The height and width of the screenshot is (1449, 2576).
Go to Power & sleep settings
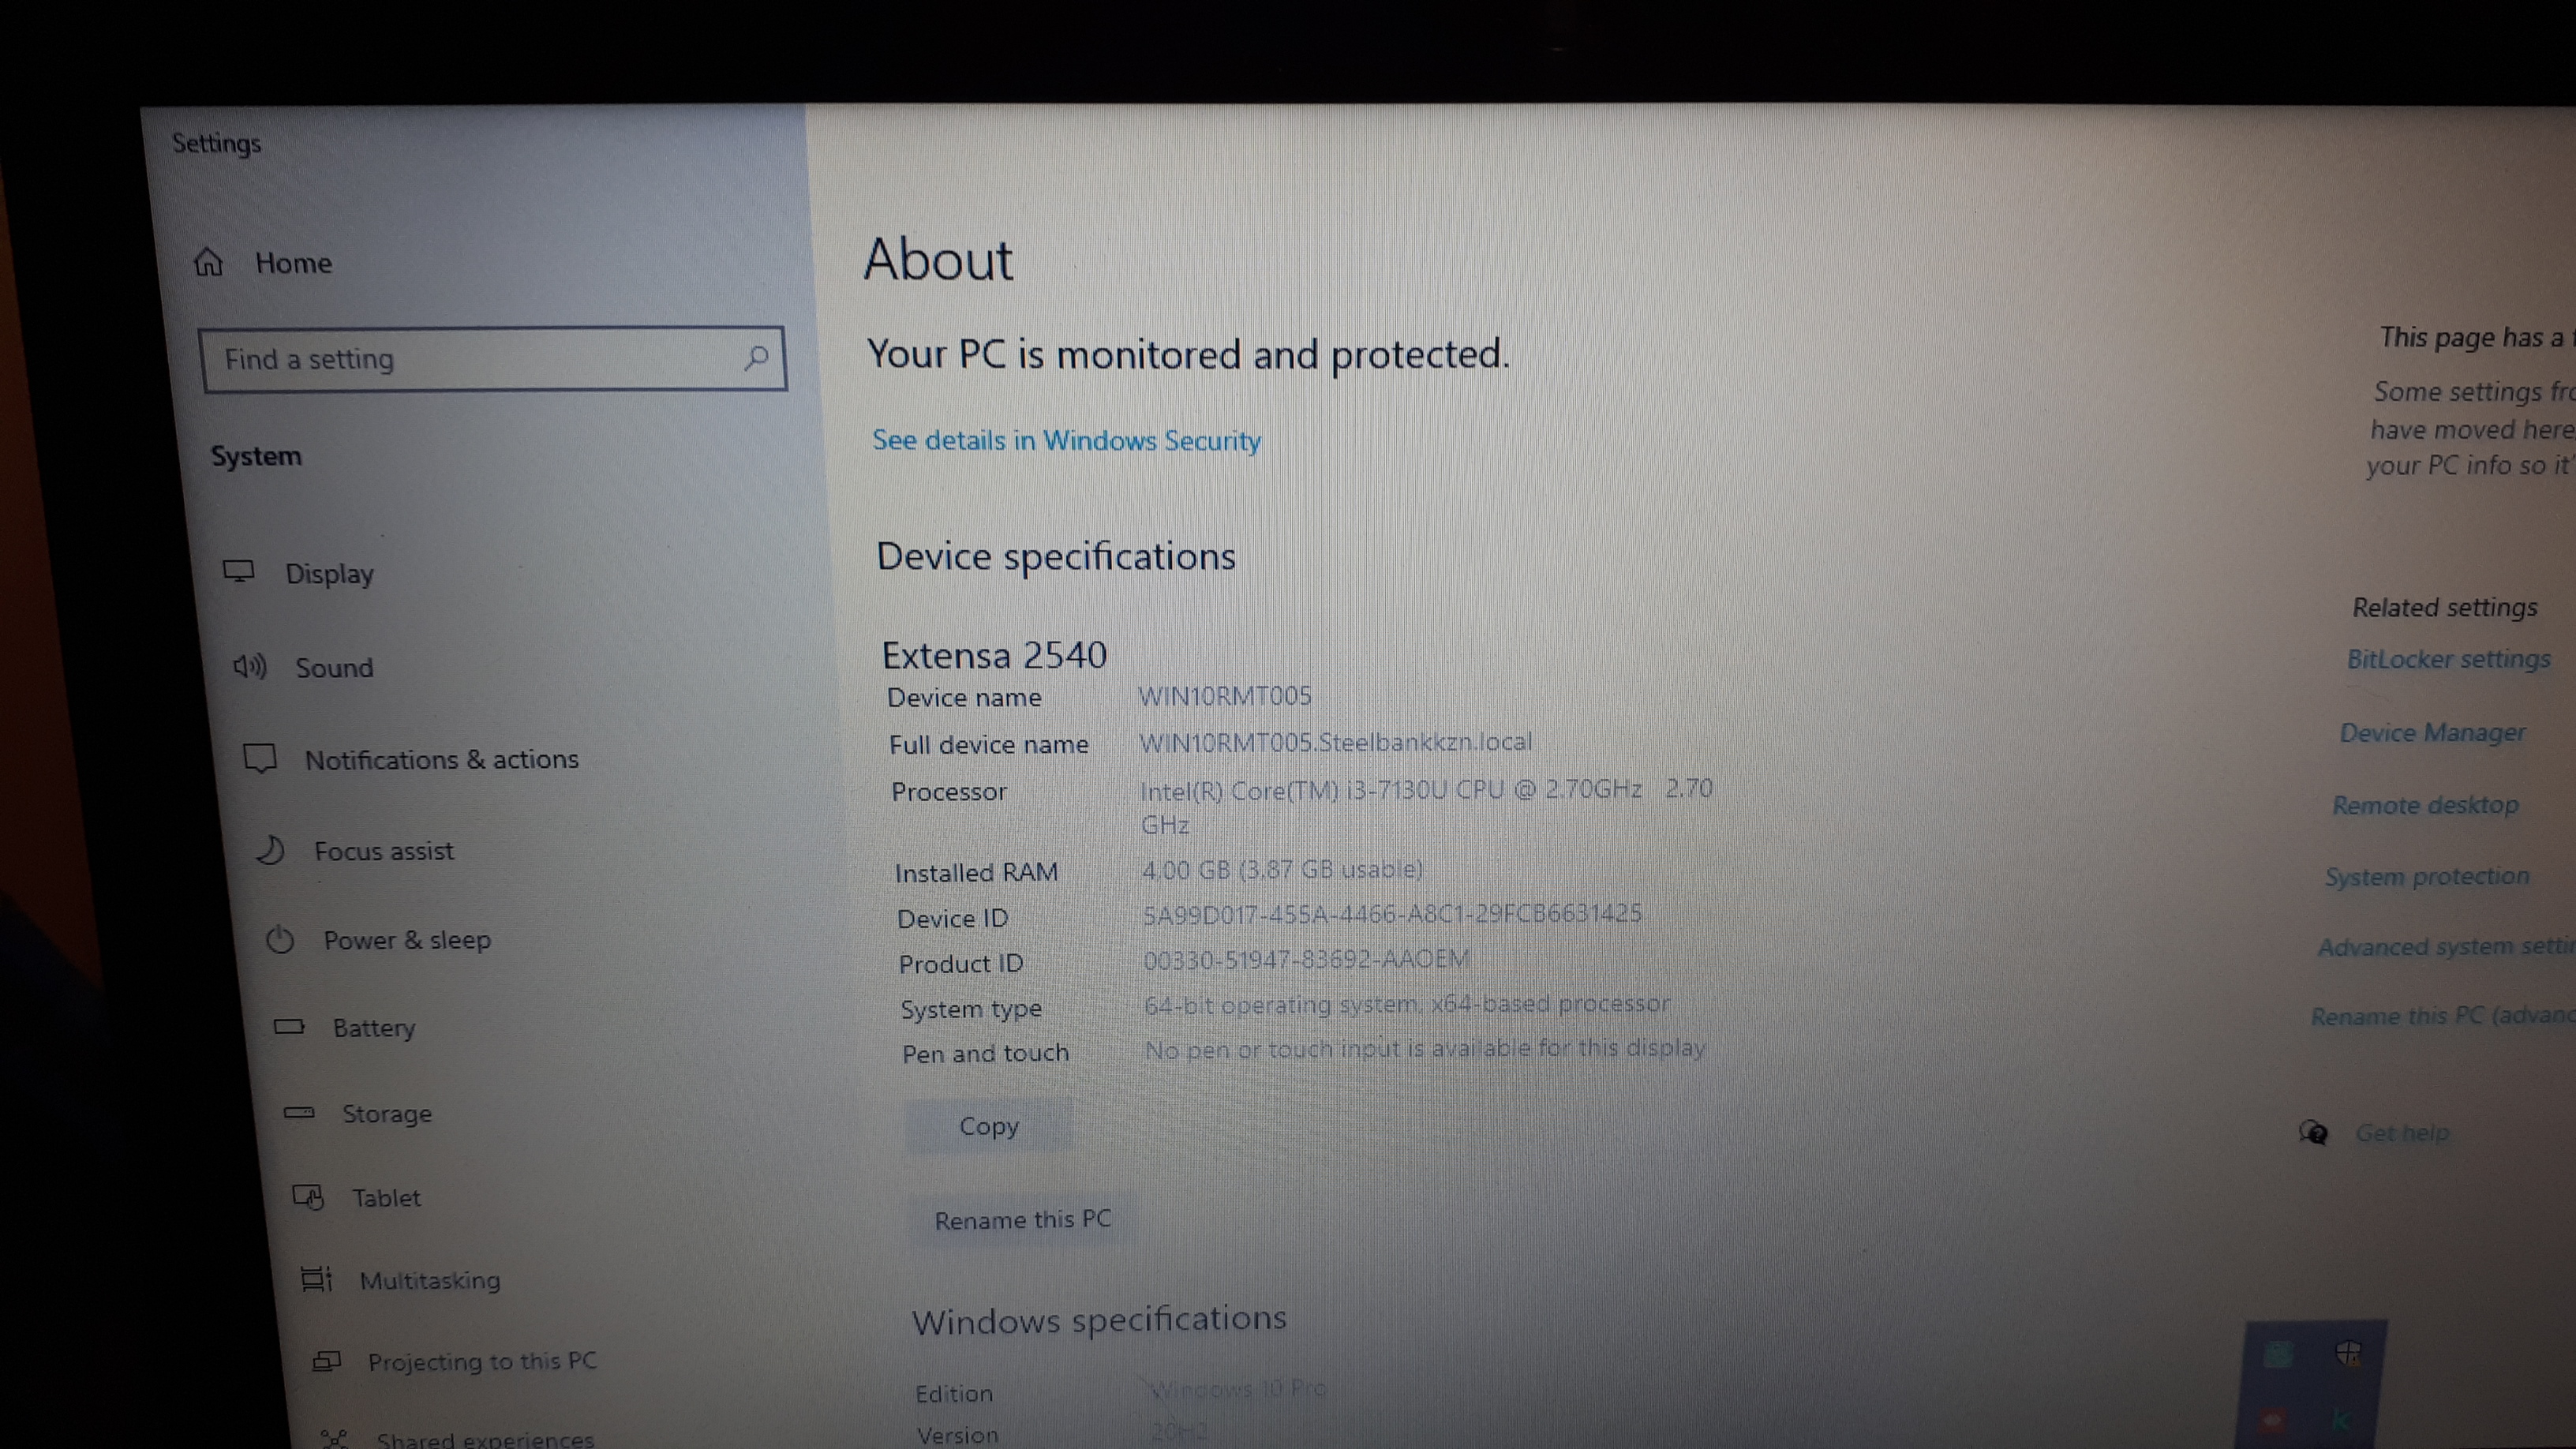tap(407, 939)
